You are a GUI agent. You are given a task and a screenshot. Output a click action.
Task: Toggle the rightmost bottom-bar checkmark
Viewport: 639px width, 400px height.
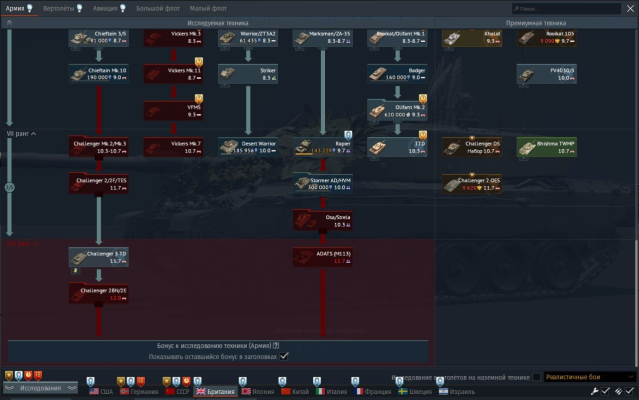click(630, 390)
